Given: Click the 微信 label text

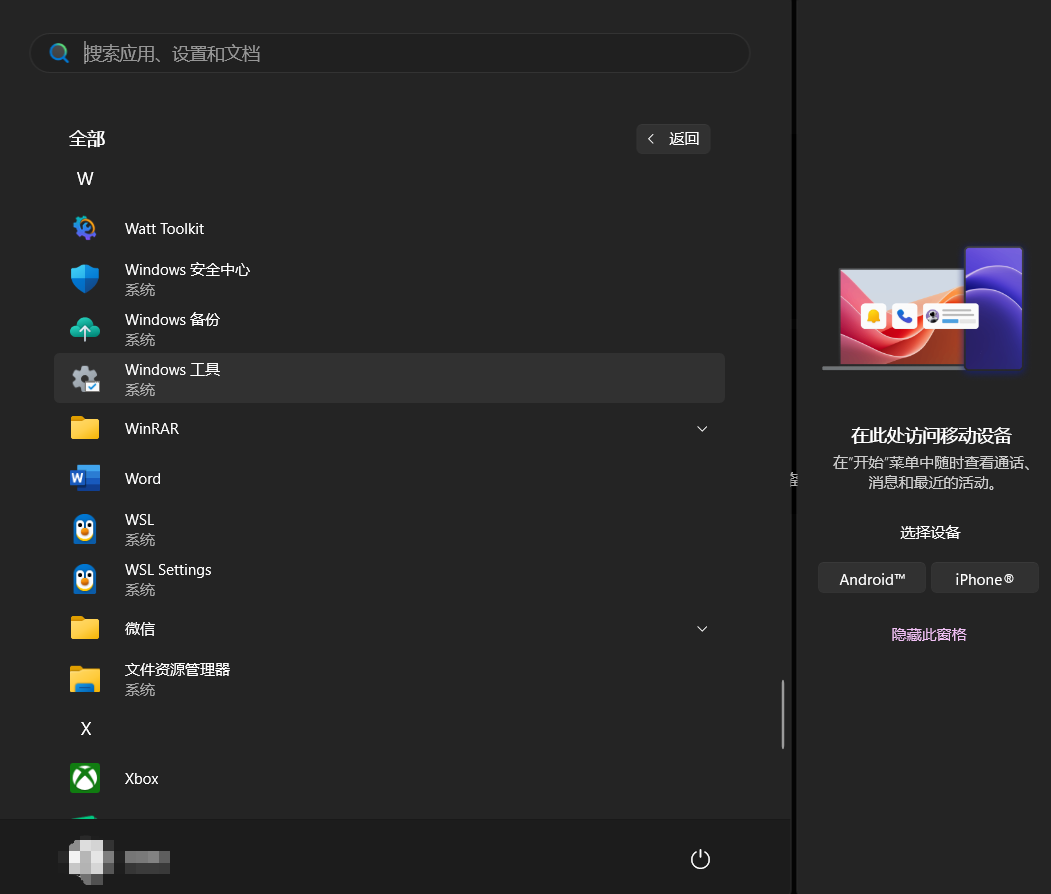Looking at the screenshot, I should click(x=139, y=629).
